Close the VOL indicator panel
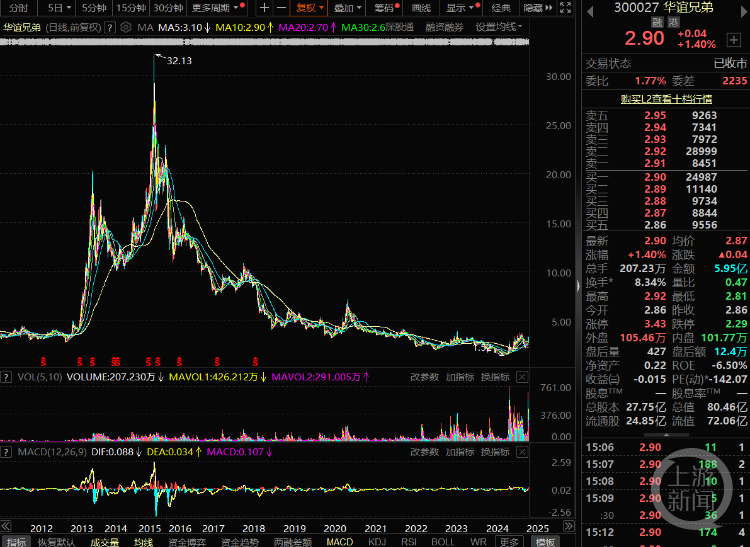Screen dimensions: 750x547 (x=522, y=377)
